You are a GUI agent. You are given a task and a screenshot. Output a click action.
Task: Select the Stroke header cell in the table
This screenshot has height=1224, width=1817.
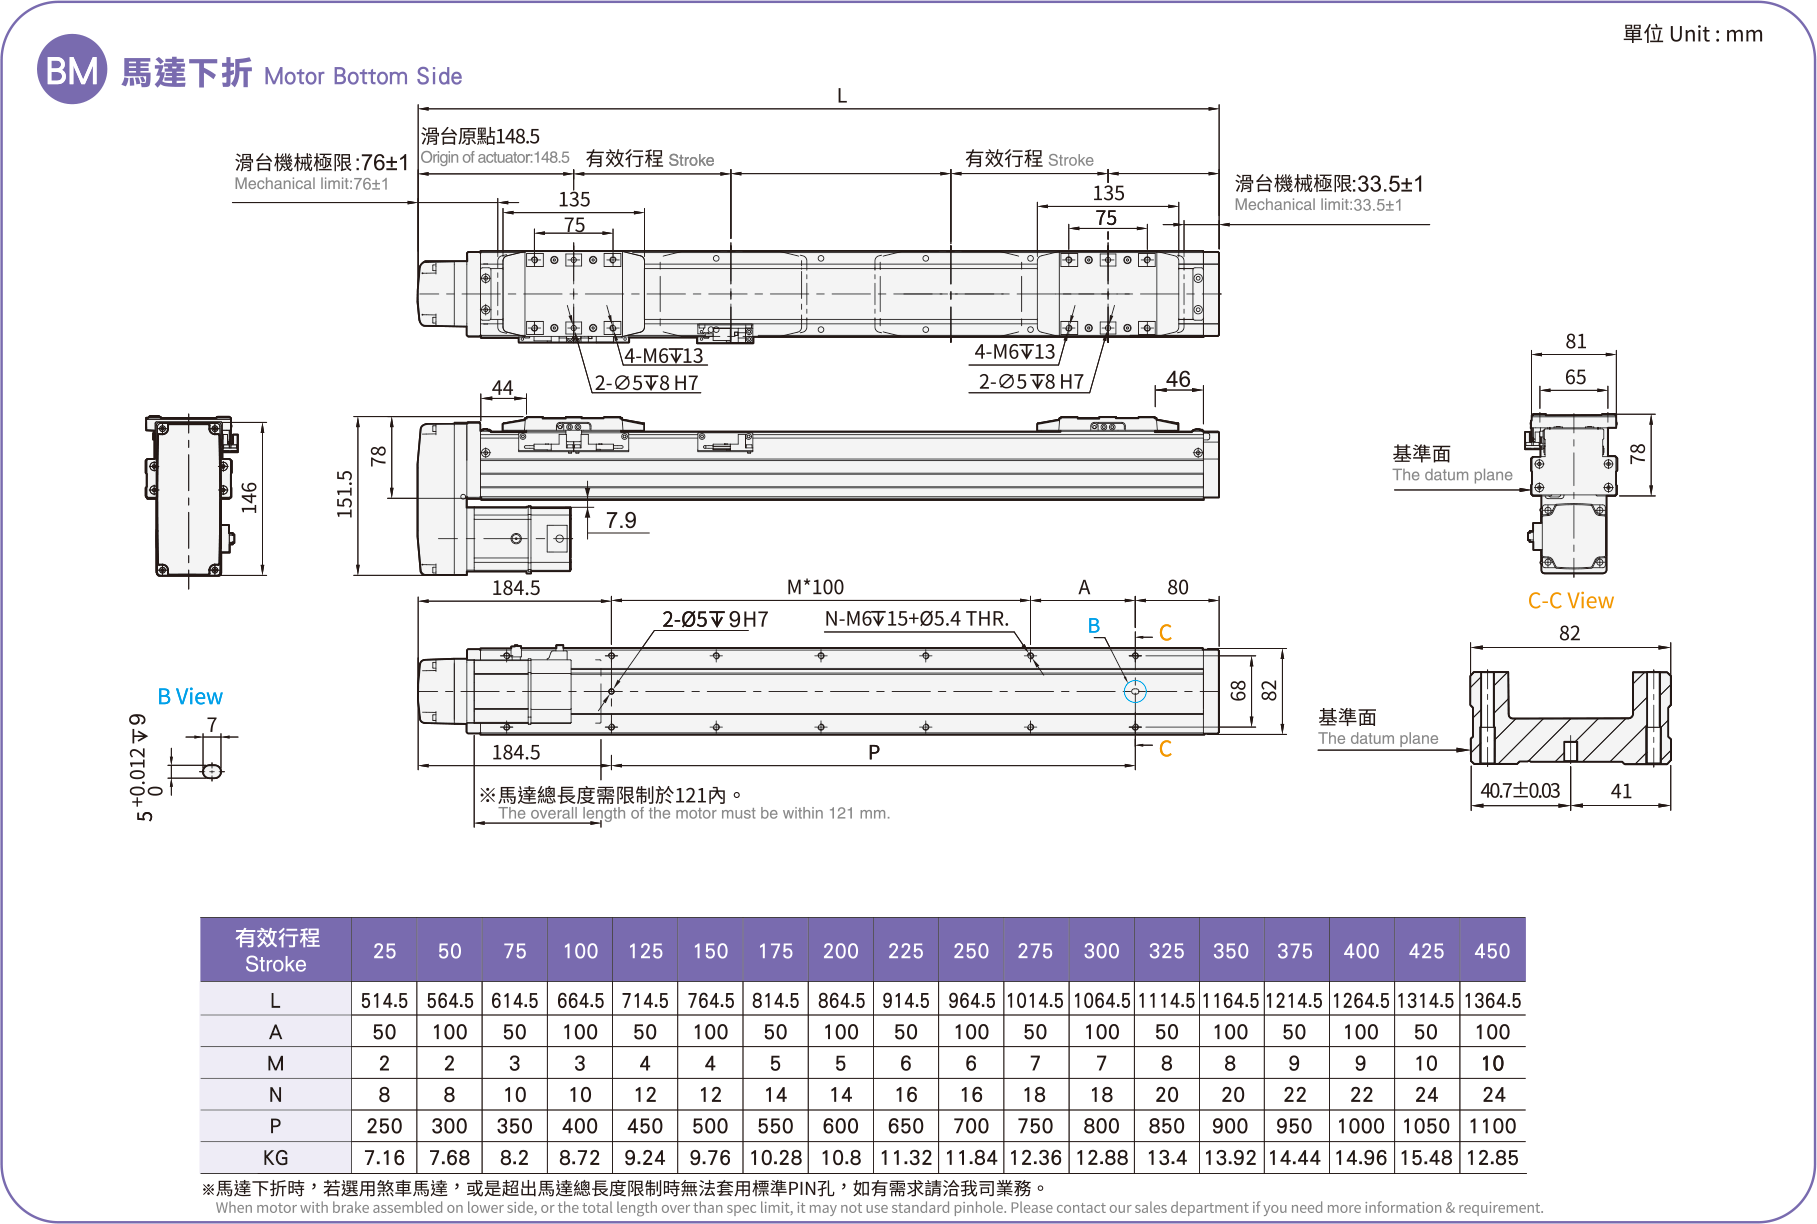pos(276,950)
